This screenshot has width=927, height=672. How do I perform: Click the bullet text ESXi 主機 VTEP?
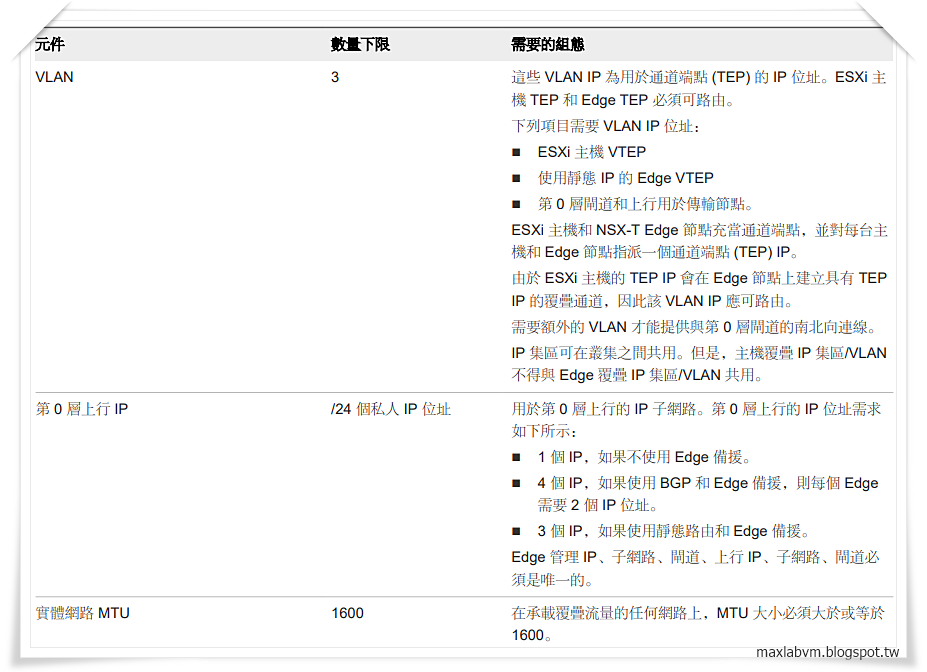[x=592, y=152]
